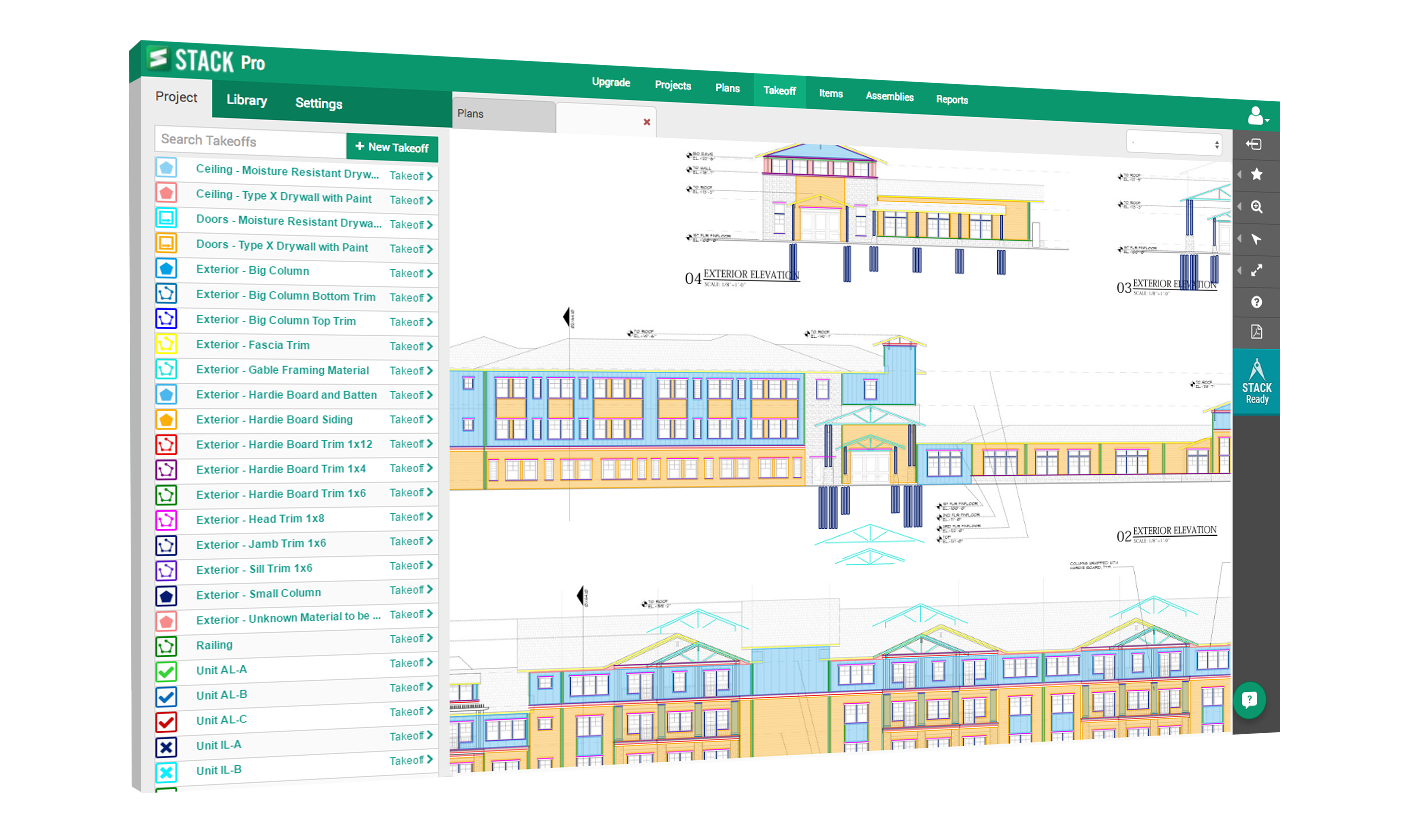The width and height of the screenshot is (1420, 833).
Task: Click the dark pentagon icon for Small Column
Action: (166, 596)
